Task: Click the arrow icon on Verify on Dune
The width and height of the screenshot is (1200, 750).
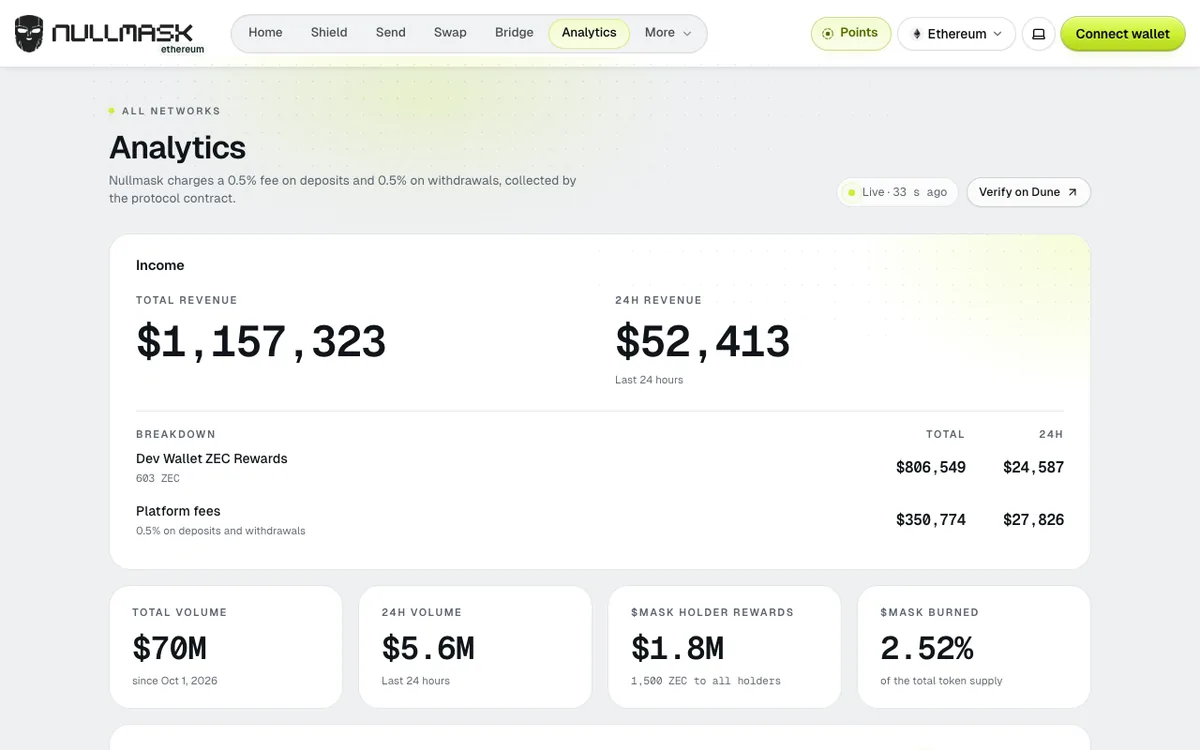Action: [x=1072, y=192]
